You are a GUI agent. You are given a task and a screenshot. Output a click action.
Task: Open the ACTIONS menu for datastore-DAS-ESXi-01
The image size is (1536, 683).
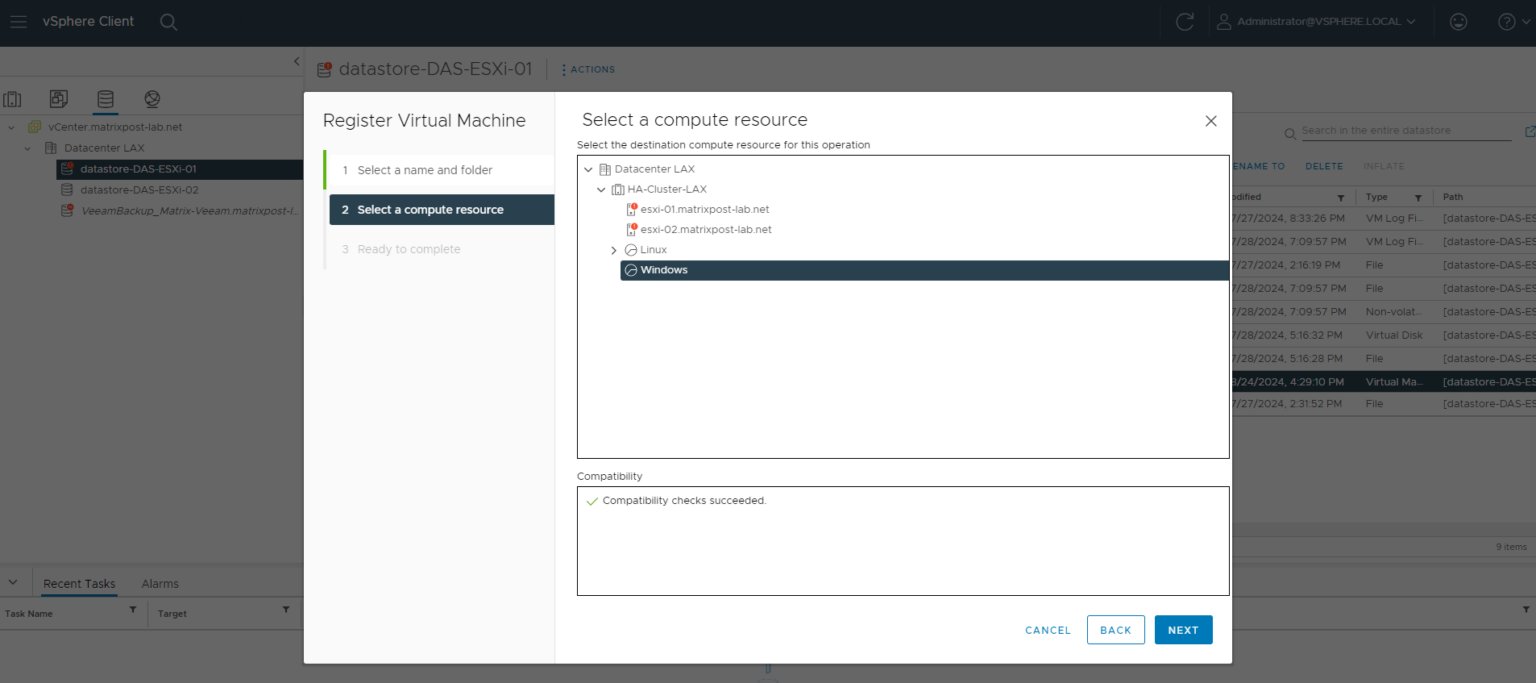coord(588,69)
